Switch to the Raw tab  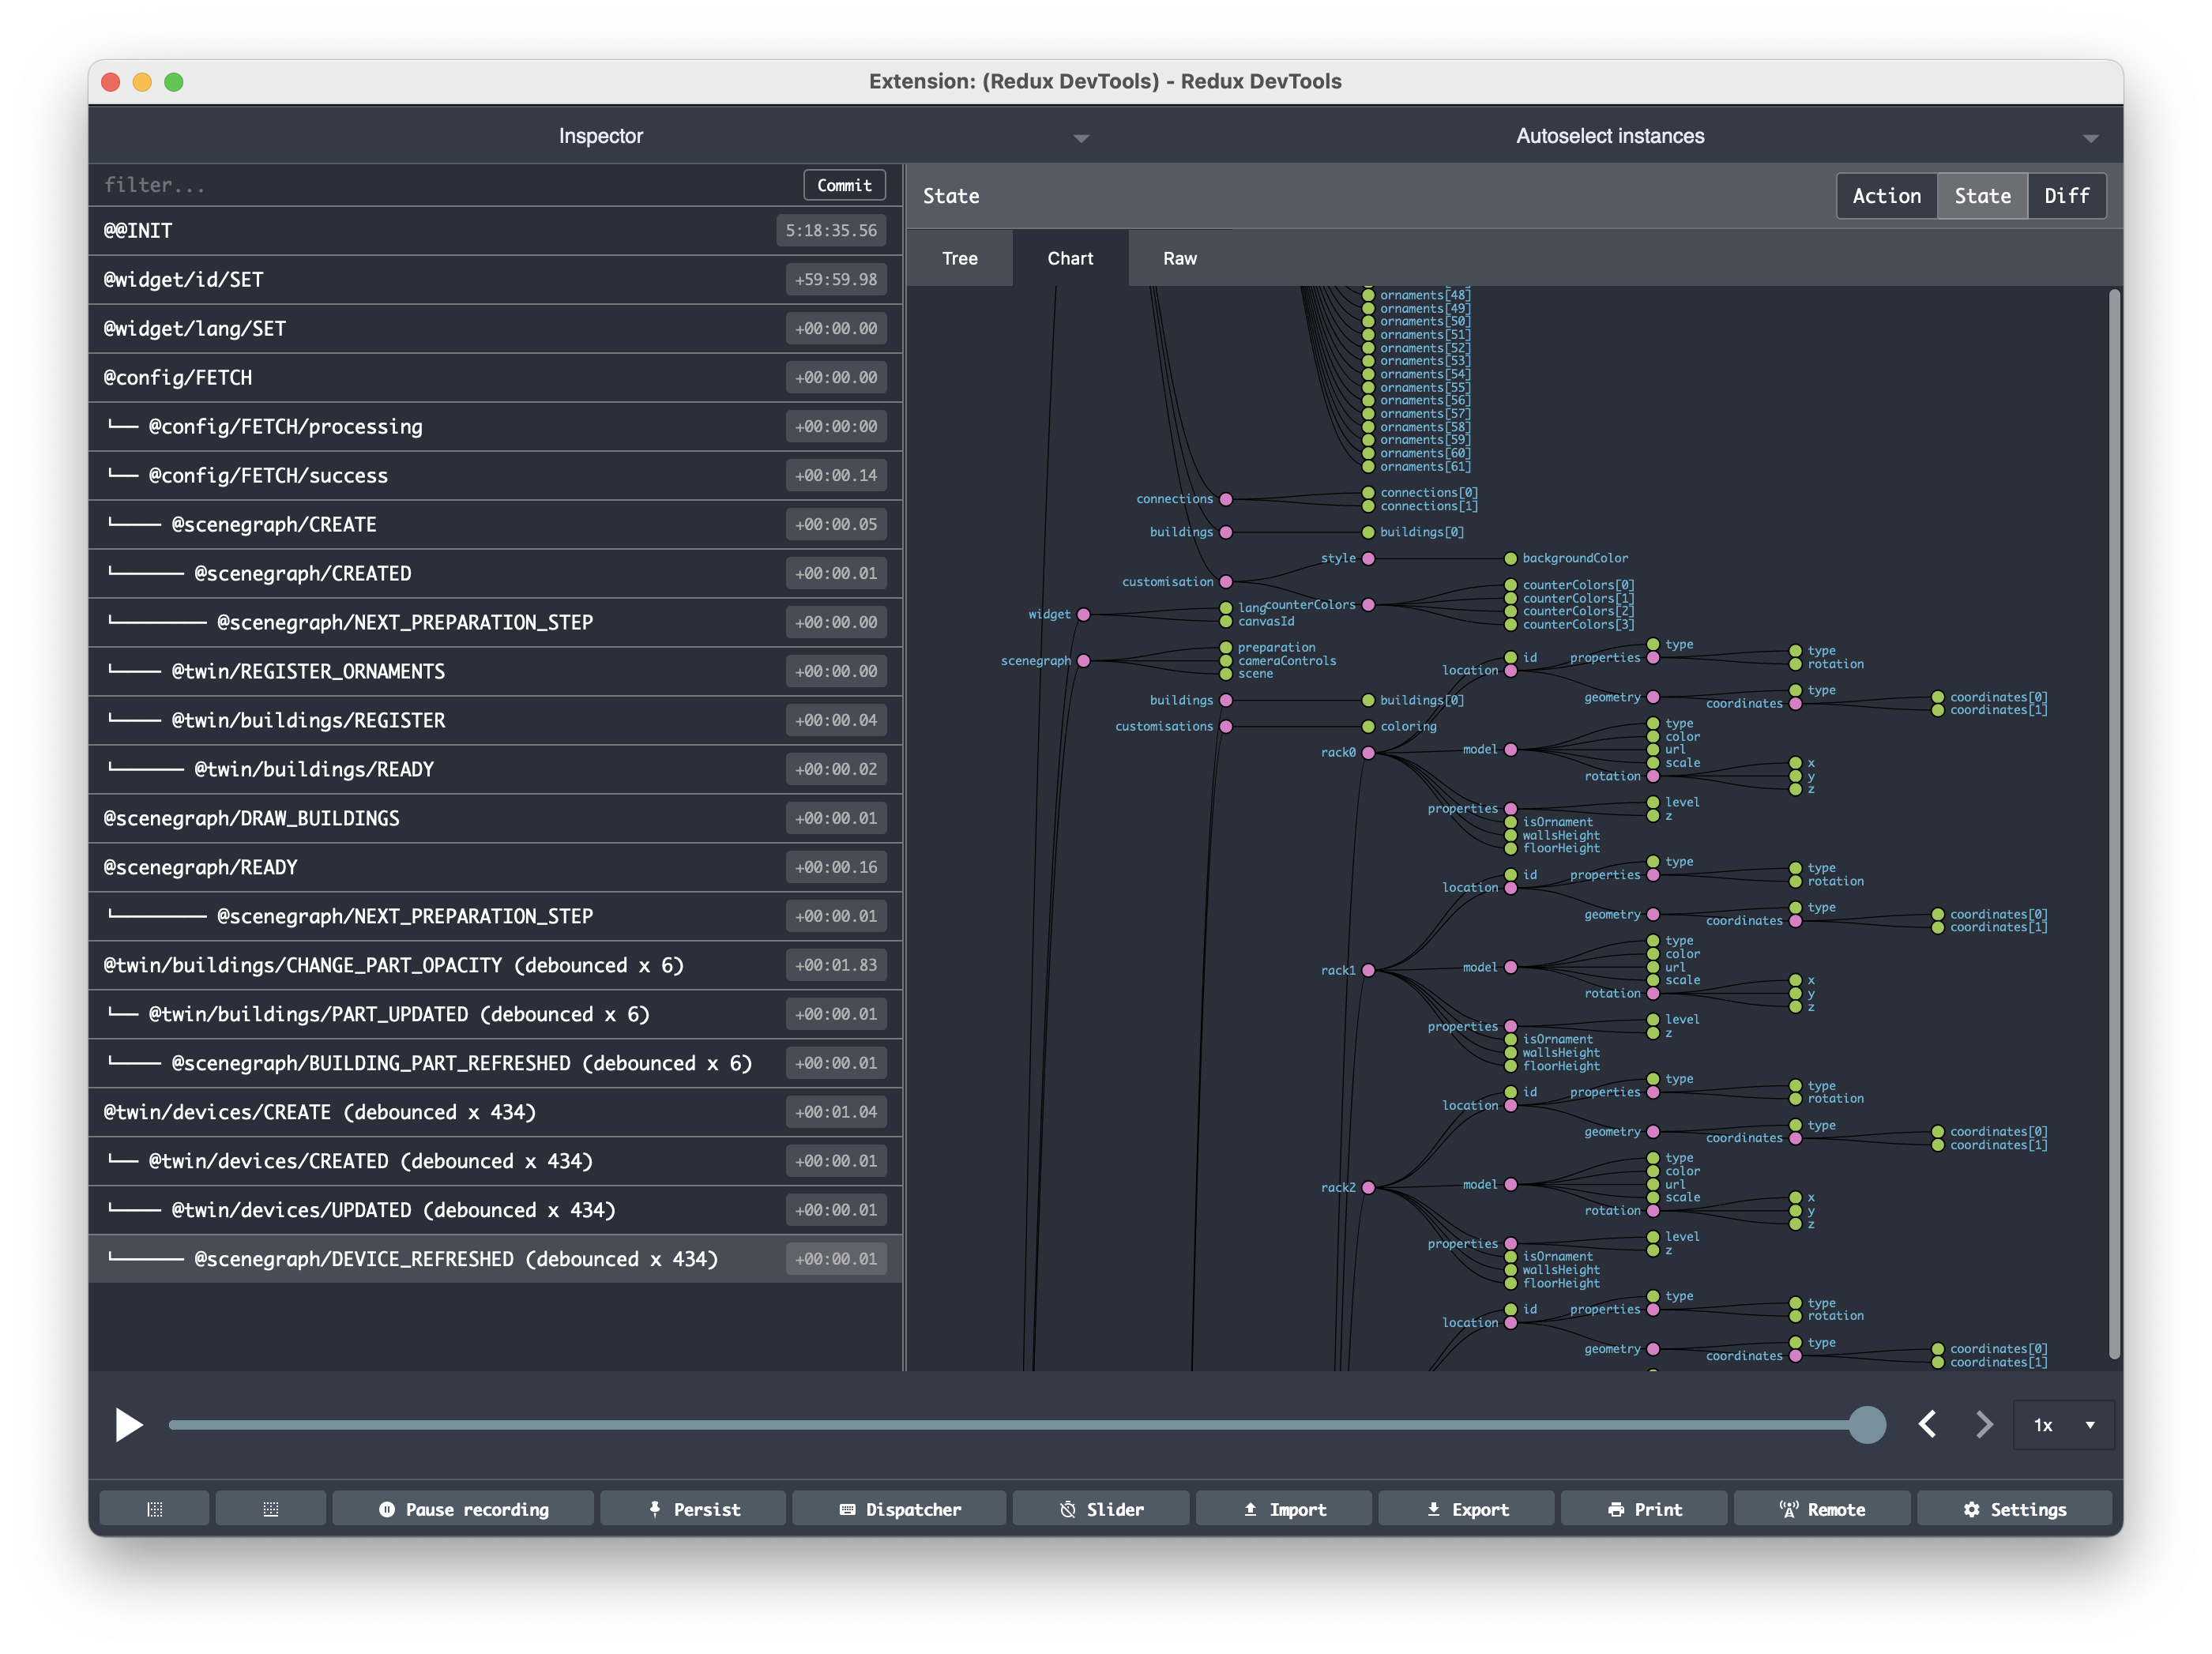(1179, 258)
